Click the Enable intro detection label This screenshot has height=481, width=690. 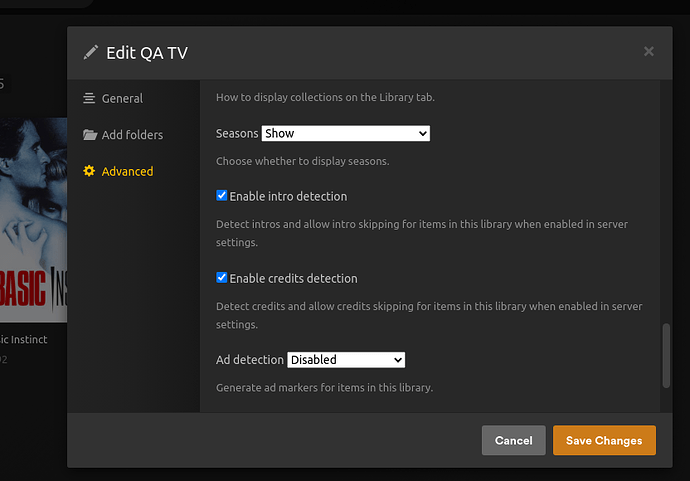tap(288, 196)
